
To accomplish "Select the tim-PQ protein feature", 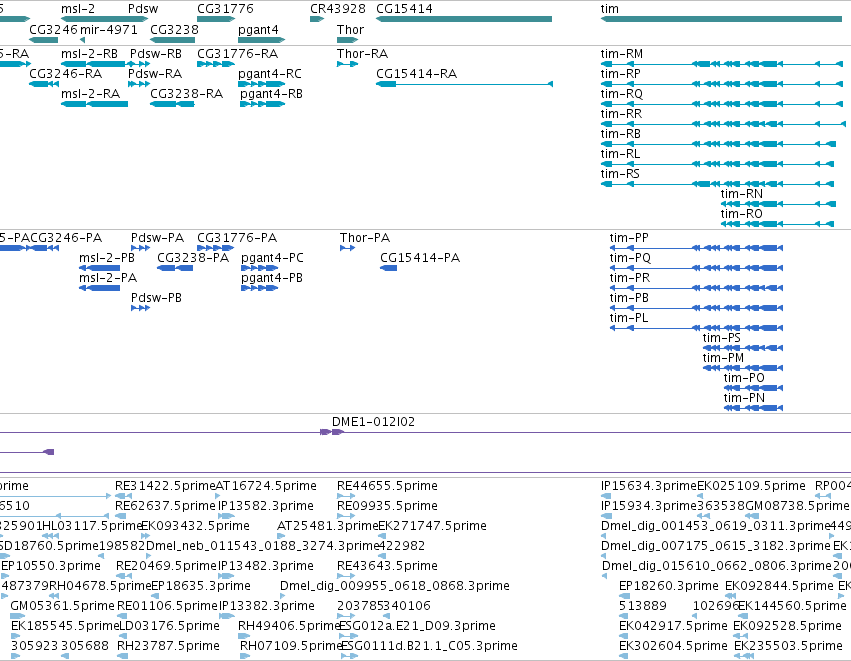I will point(696,268).
